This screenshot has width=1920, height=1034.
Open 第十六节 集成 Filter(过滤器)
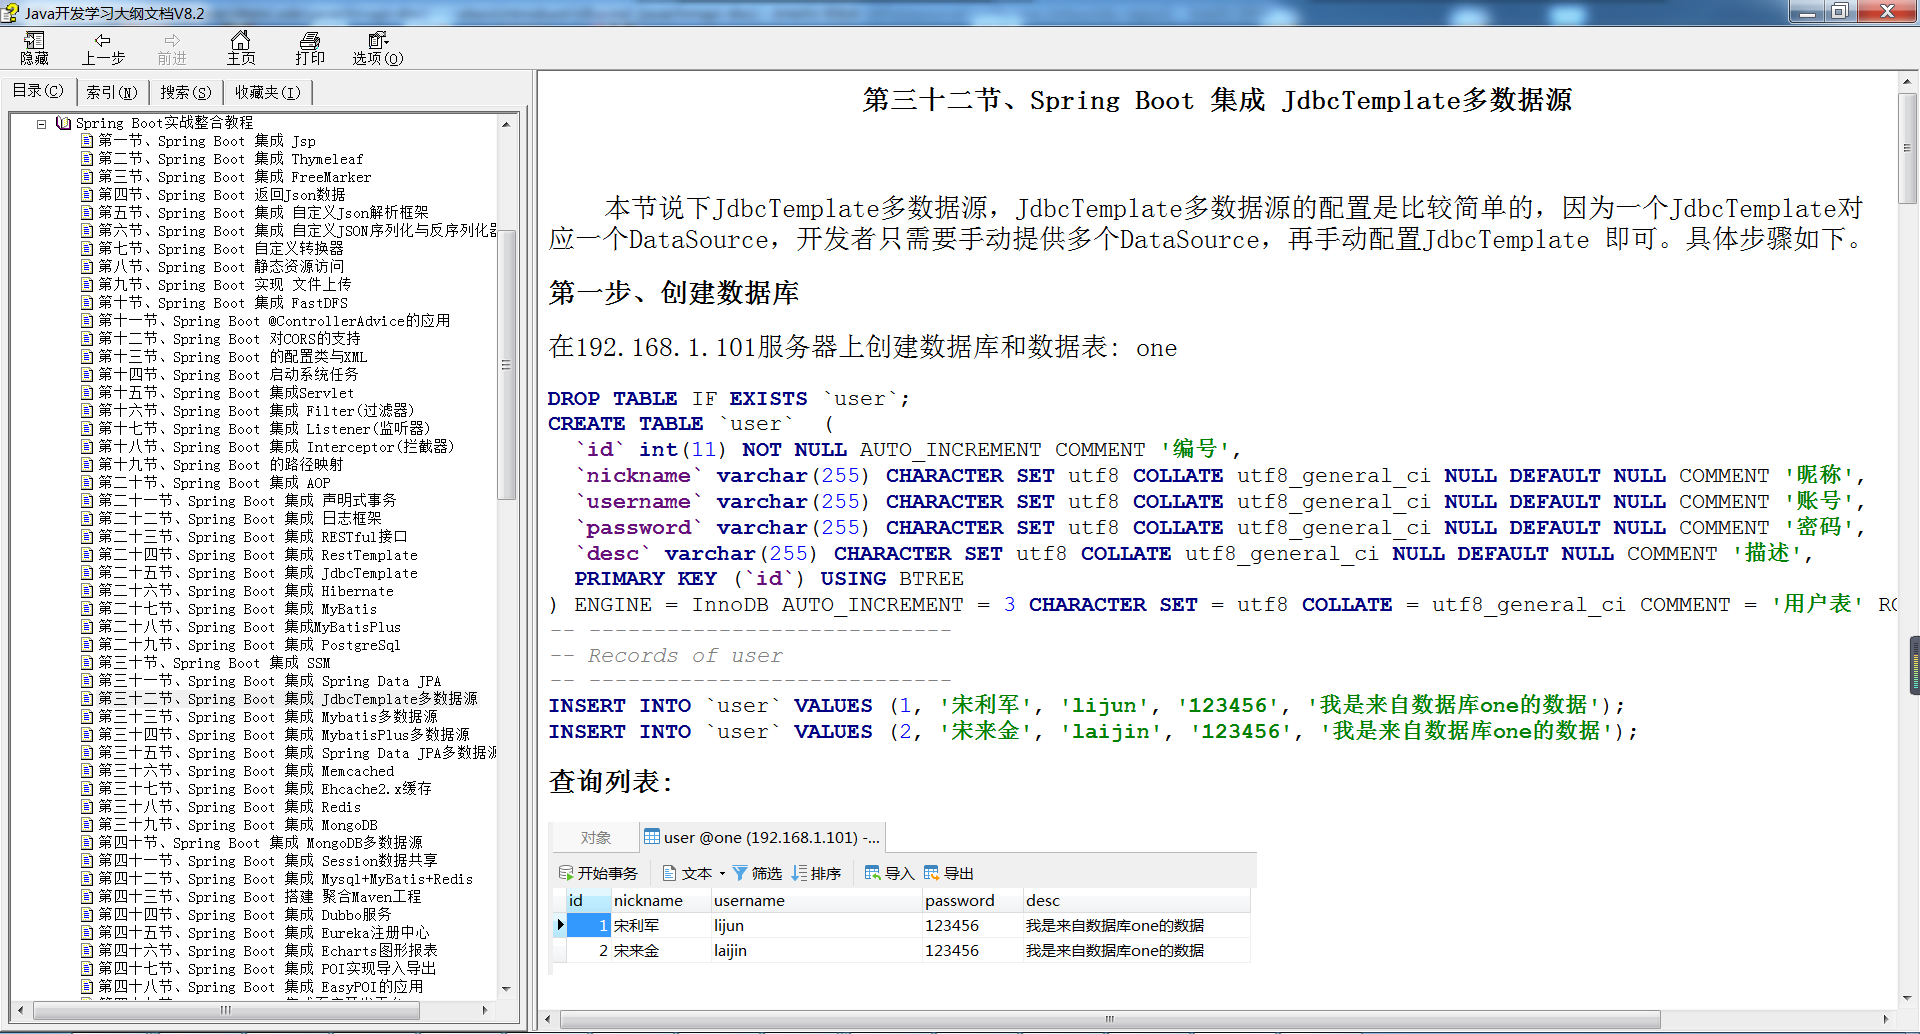click(256, 411)
